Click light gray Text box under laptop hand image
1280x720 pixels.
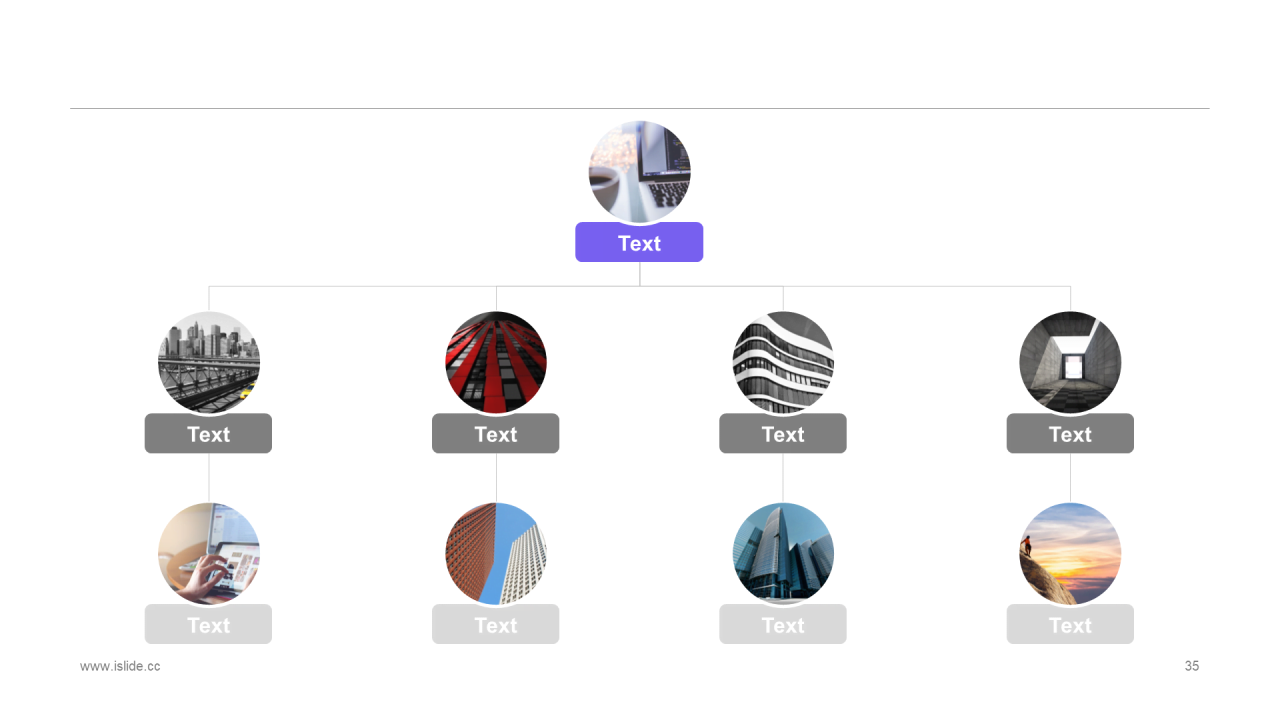click(x=208, y=624)
